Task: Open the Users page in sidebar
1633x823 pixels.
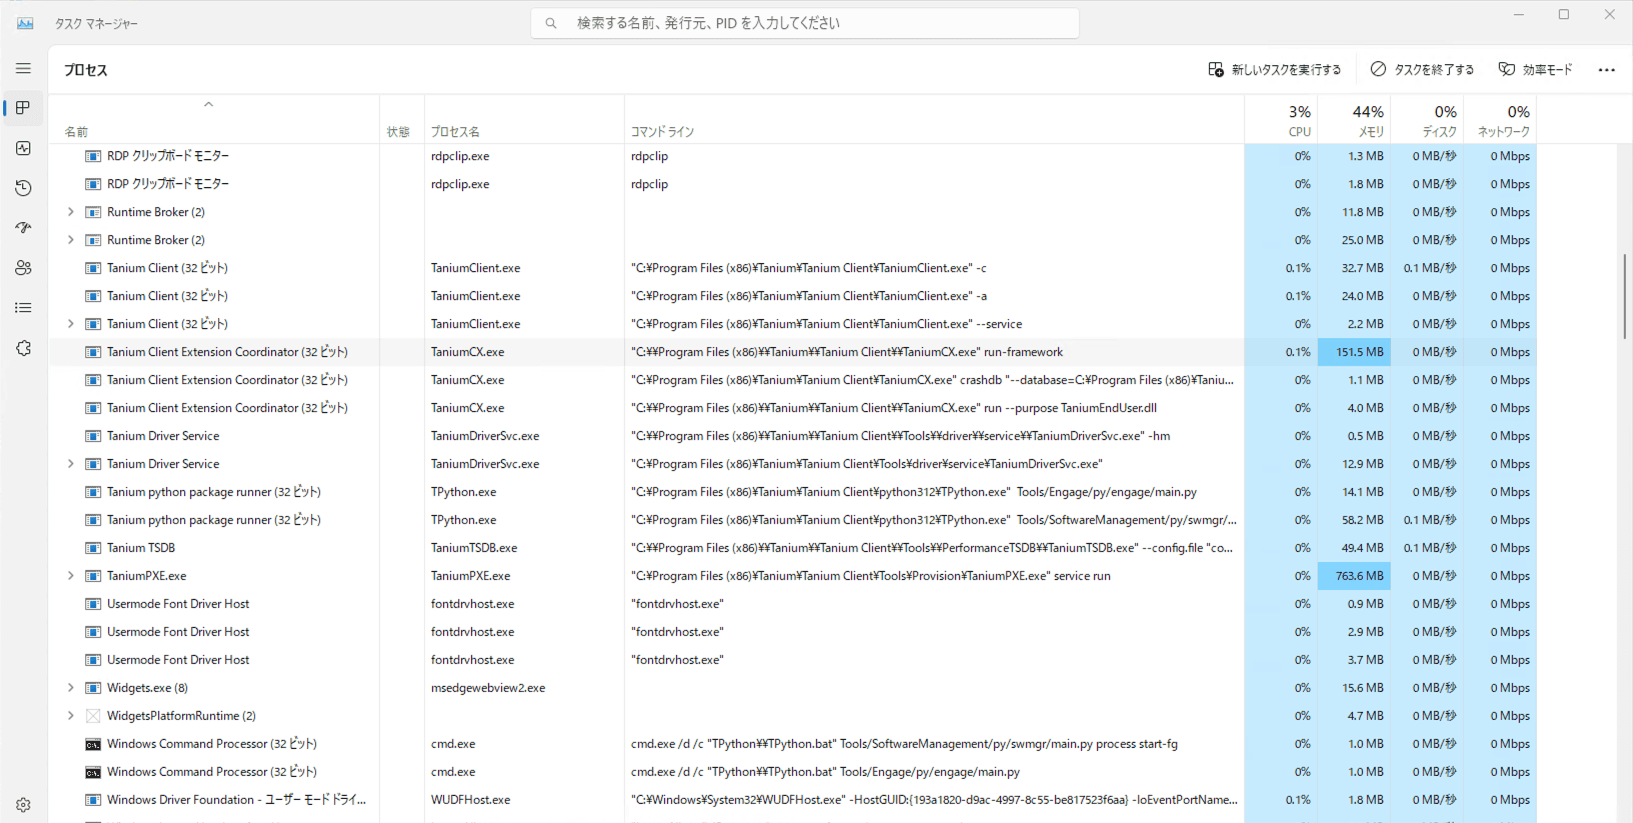Action: coord(23,268)
